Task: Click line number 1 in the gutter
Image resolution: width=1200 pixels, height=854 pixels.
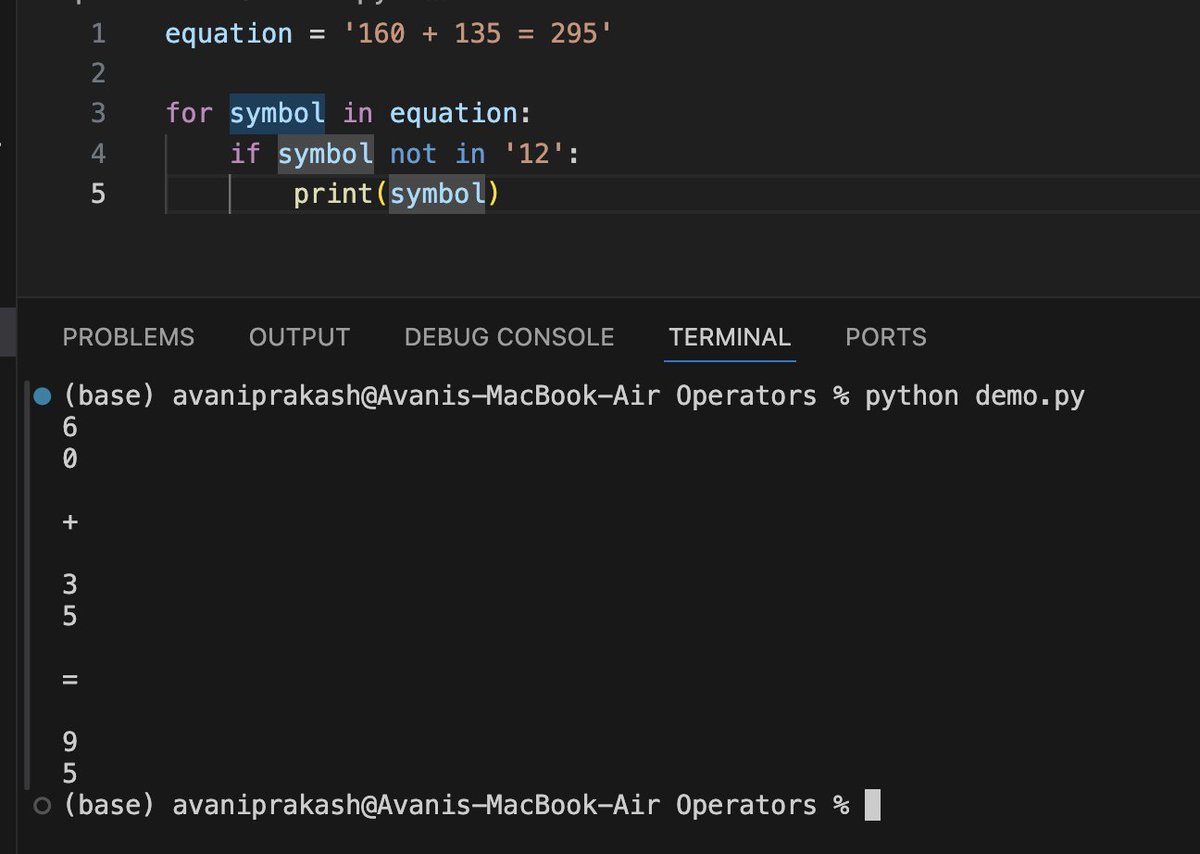Action: click(x=98, y=33)
